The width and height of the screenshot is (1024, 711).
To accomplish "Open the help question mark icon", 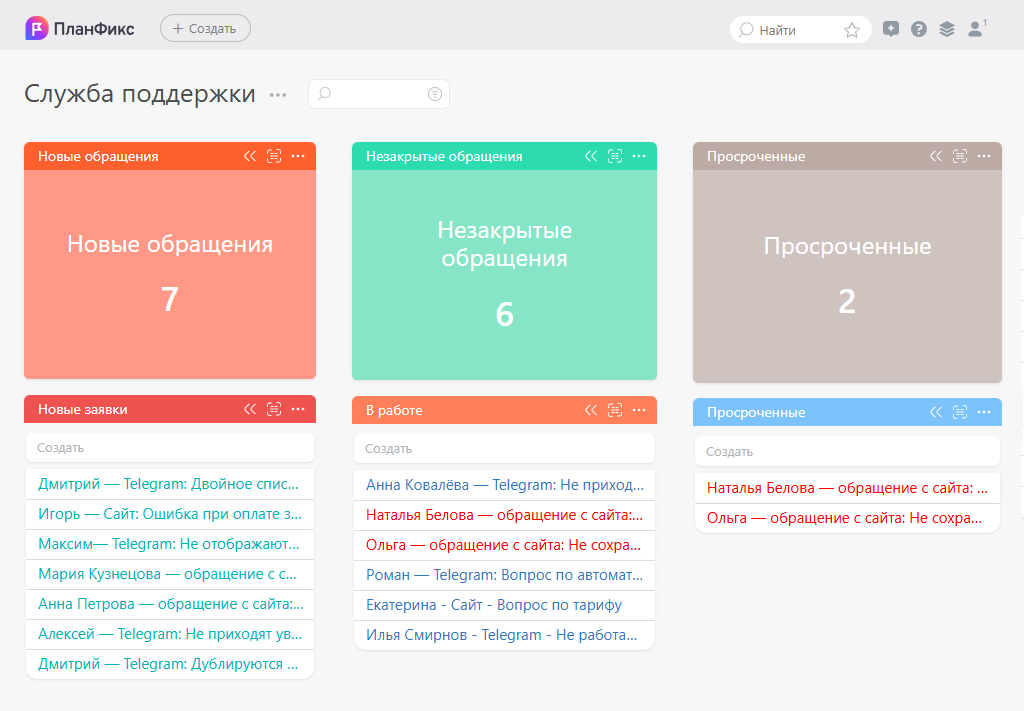I will (x=919, y=29).
